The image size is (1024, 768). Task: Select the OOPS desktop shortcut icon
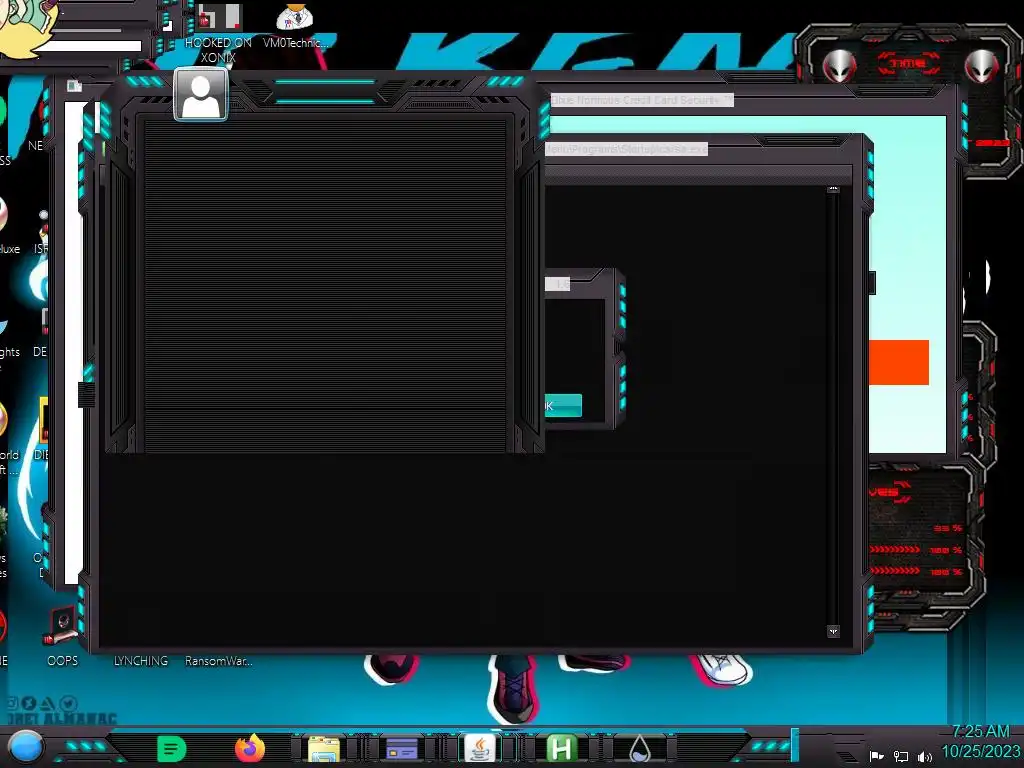[62, 636]
